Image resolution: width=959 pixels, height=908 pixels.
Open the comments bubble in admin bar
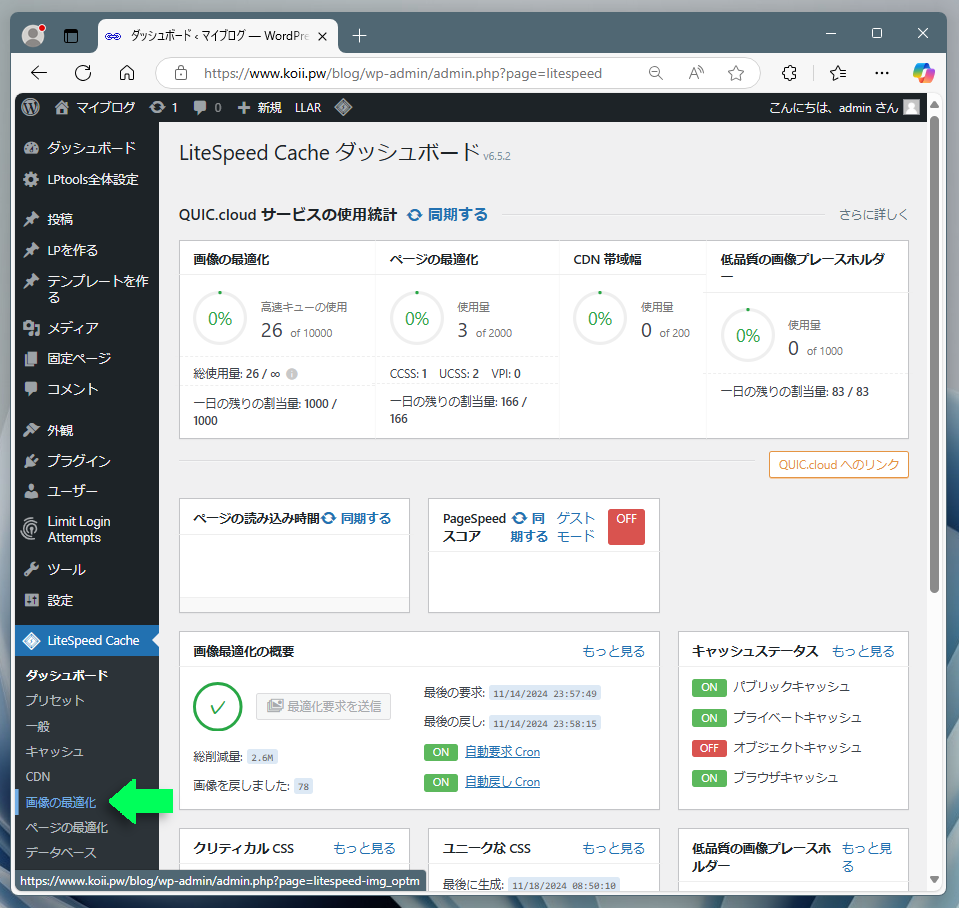pos(199,108)
